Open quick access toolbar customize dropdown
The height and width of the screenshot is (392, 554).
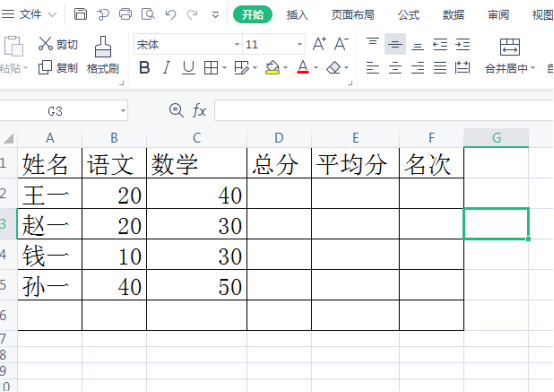coord(215,15)
